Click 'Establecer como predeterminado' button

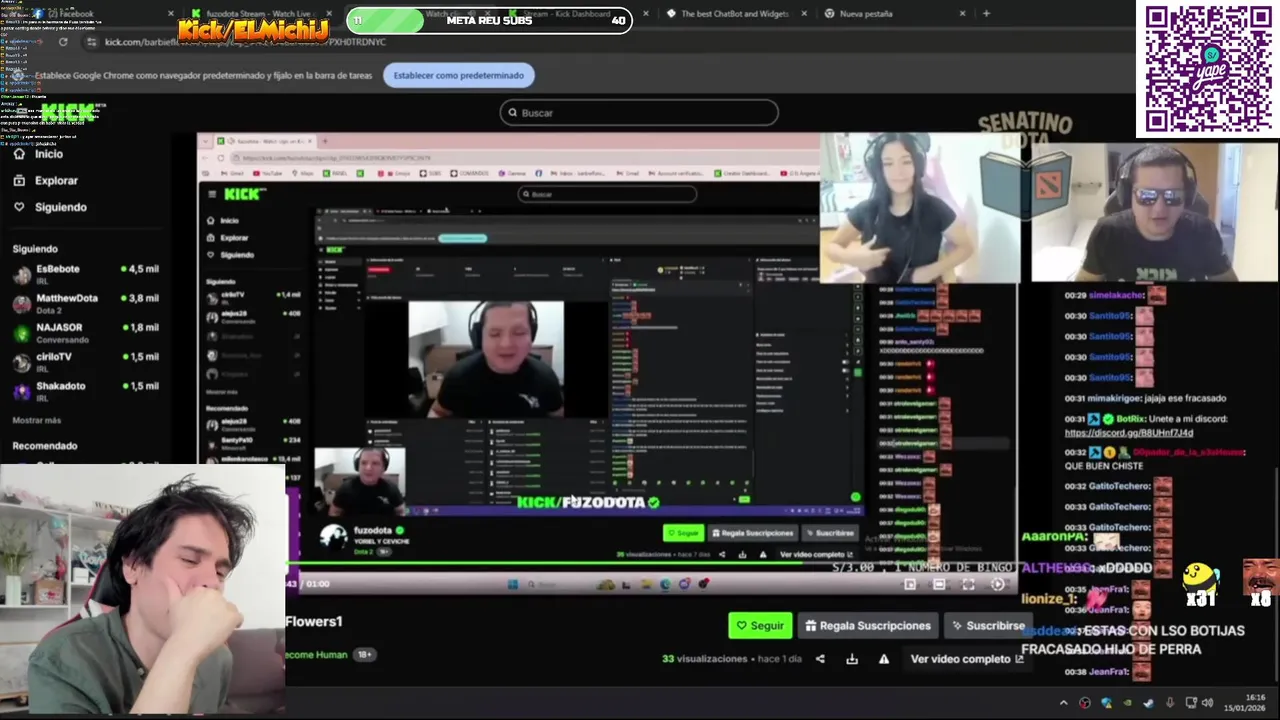[x=458, y=75]
